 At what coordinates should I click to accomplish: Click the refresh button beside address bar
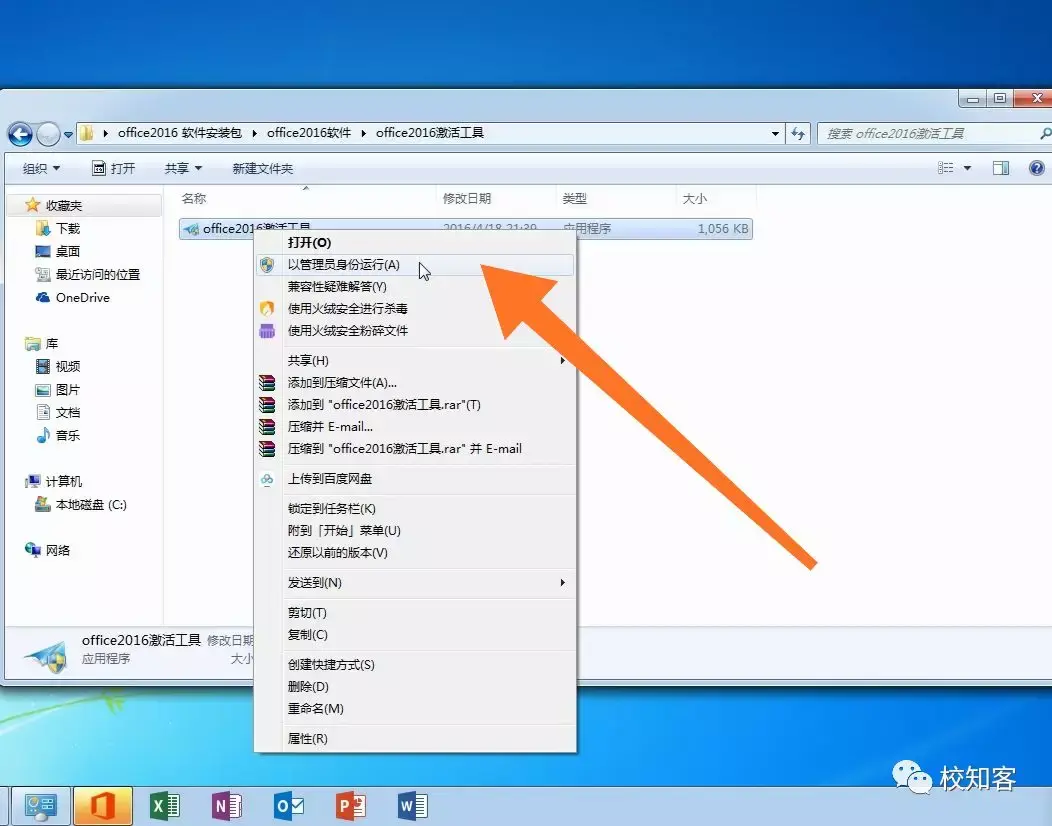(x=798, y=134)
